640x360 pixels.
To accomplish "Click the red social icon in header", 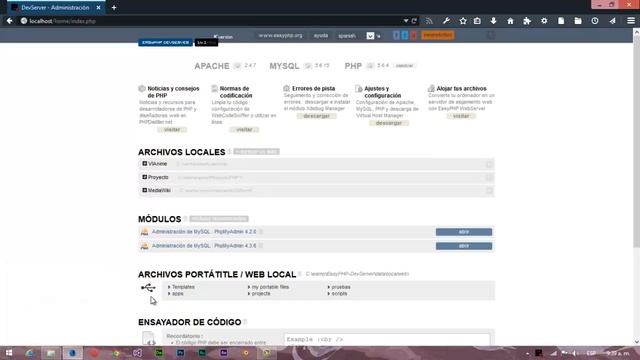I will (x=413, y=36).
